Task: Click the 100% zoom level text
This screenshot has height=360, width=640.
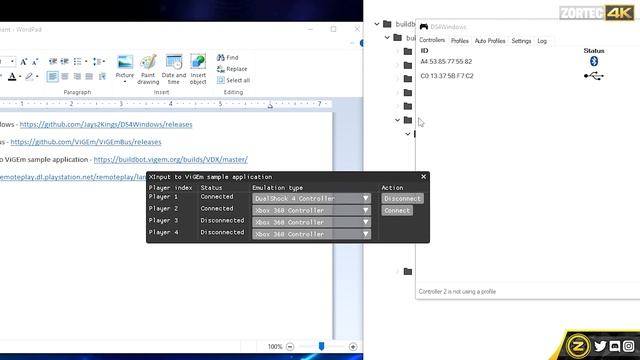Action: (x=275, y=347)
